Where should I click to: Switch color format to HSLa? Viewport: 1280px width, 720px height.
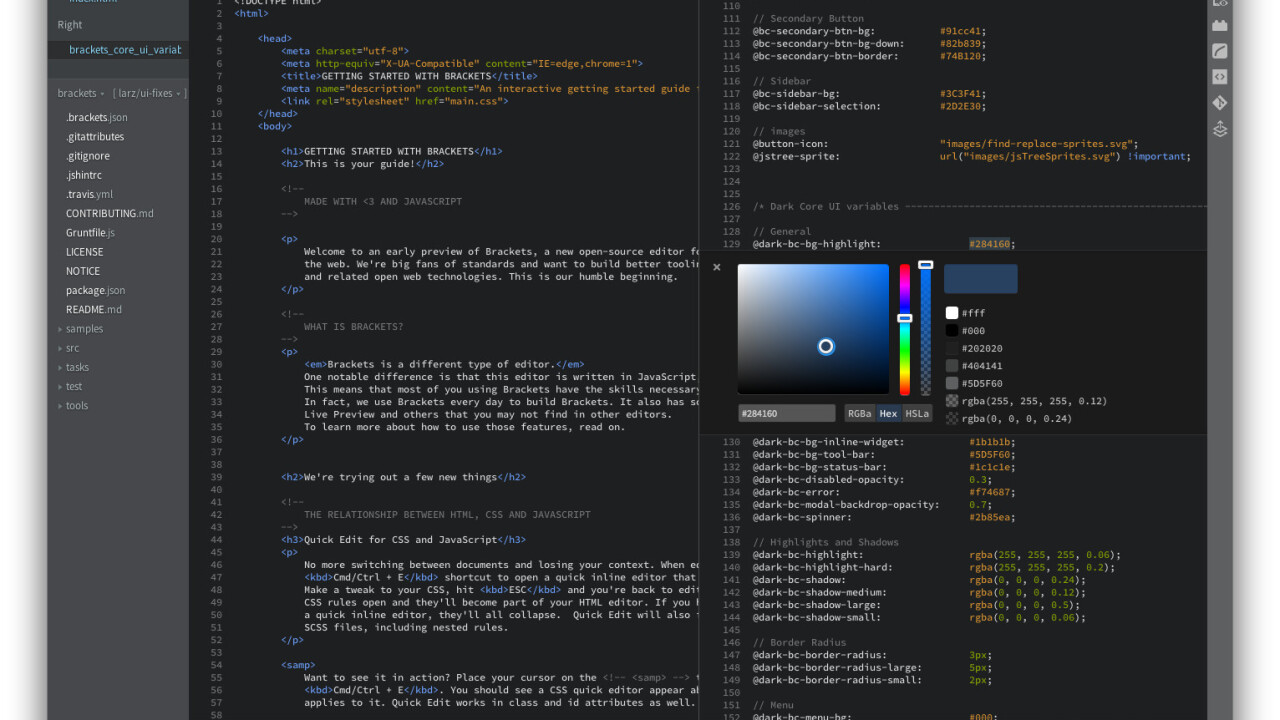coord(917,412)
